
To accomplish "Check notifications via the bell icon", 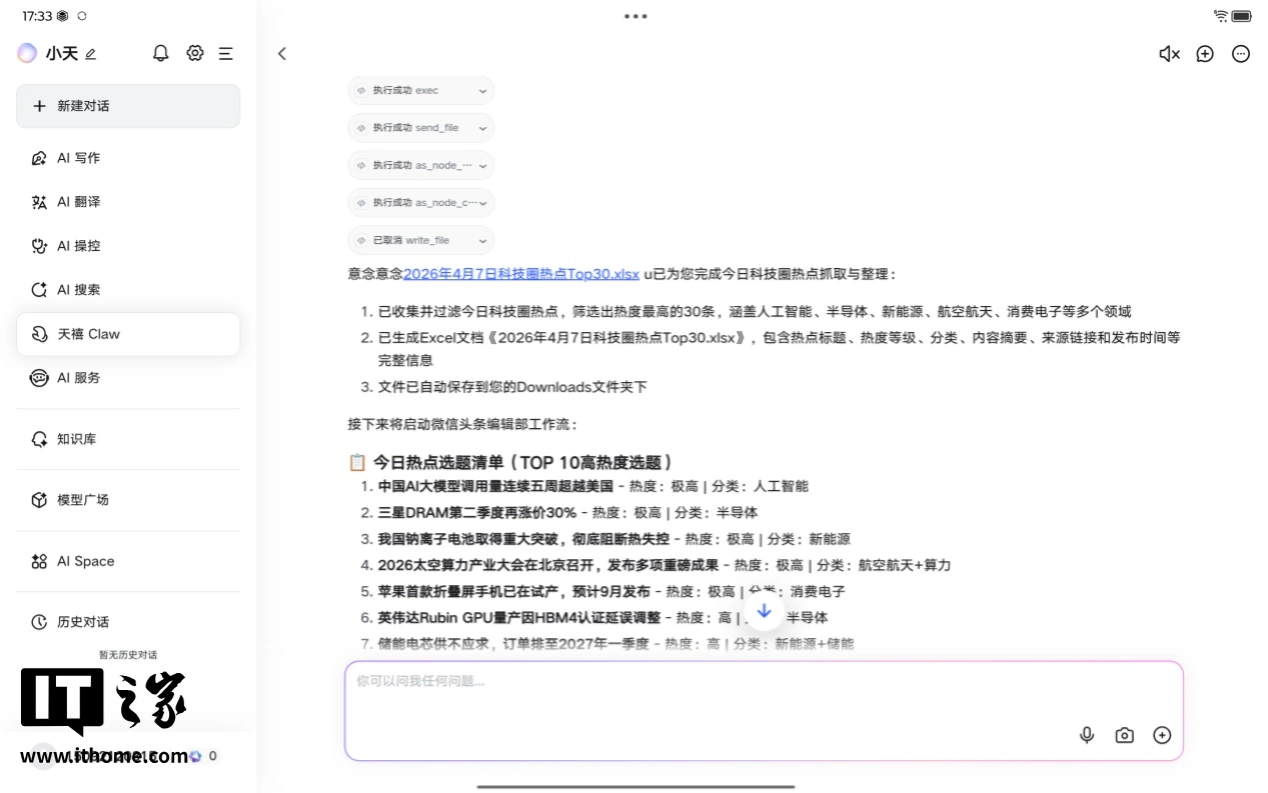I will (x=160, y=53).
